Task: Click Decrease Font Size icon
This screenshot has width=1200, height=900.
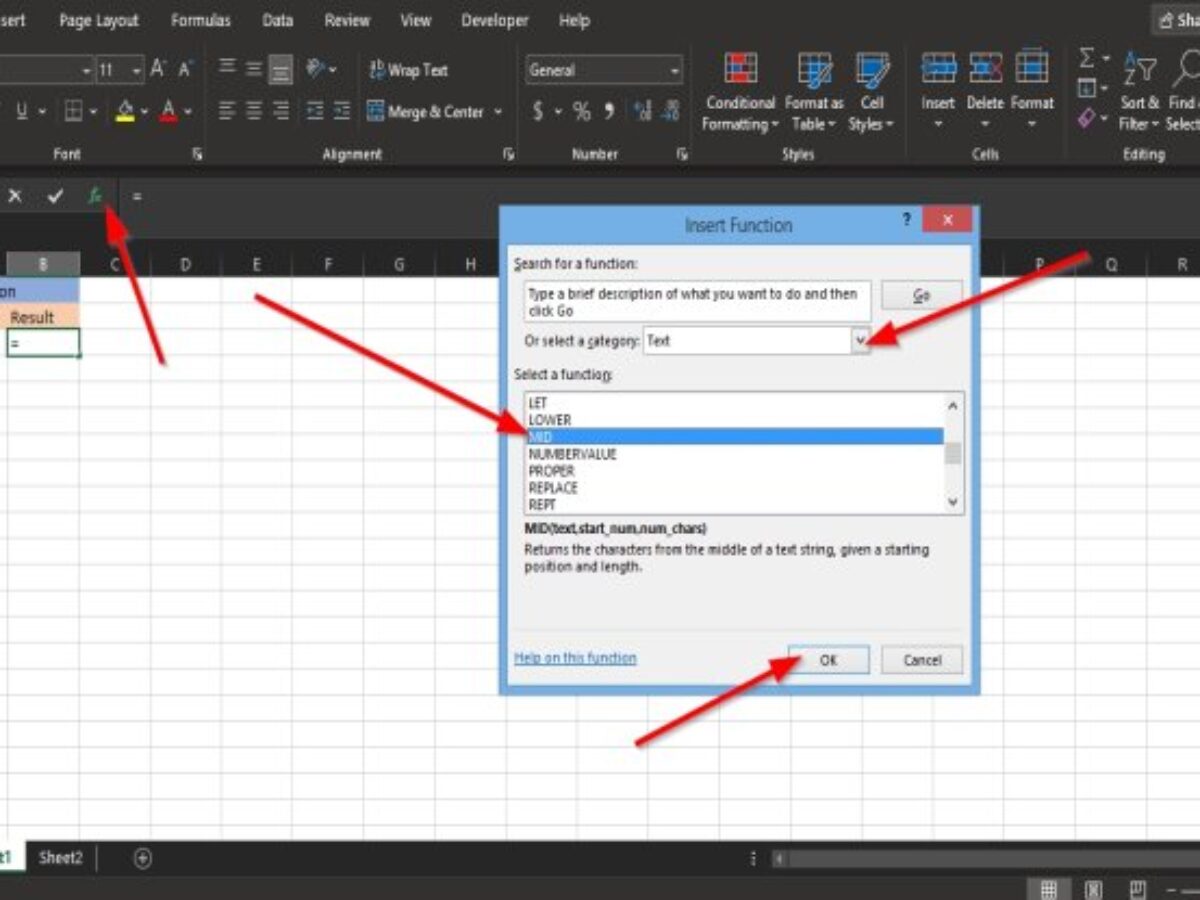Action: point(185,69)
